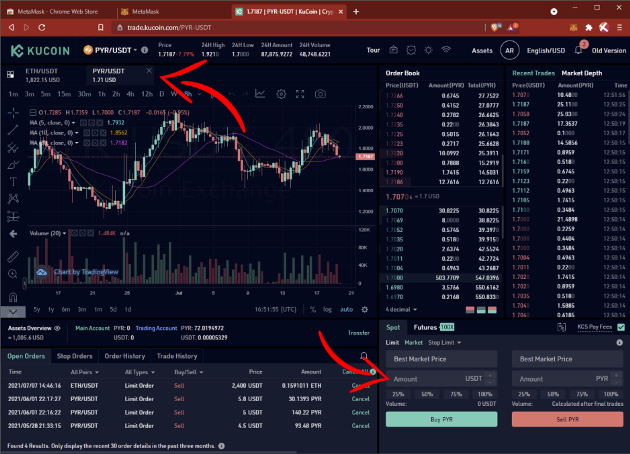Select the ETH/USDT chart tab

click(41, 75)
